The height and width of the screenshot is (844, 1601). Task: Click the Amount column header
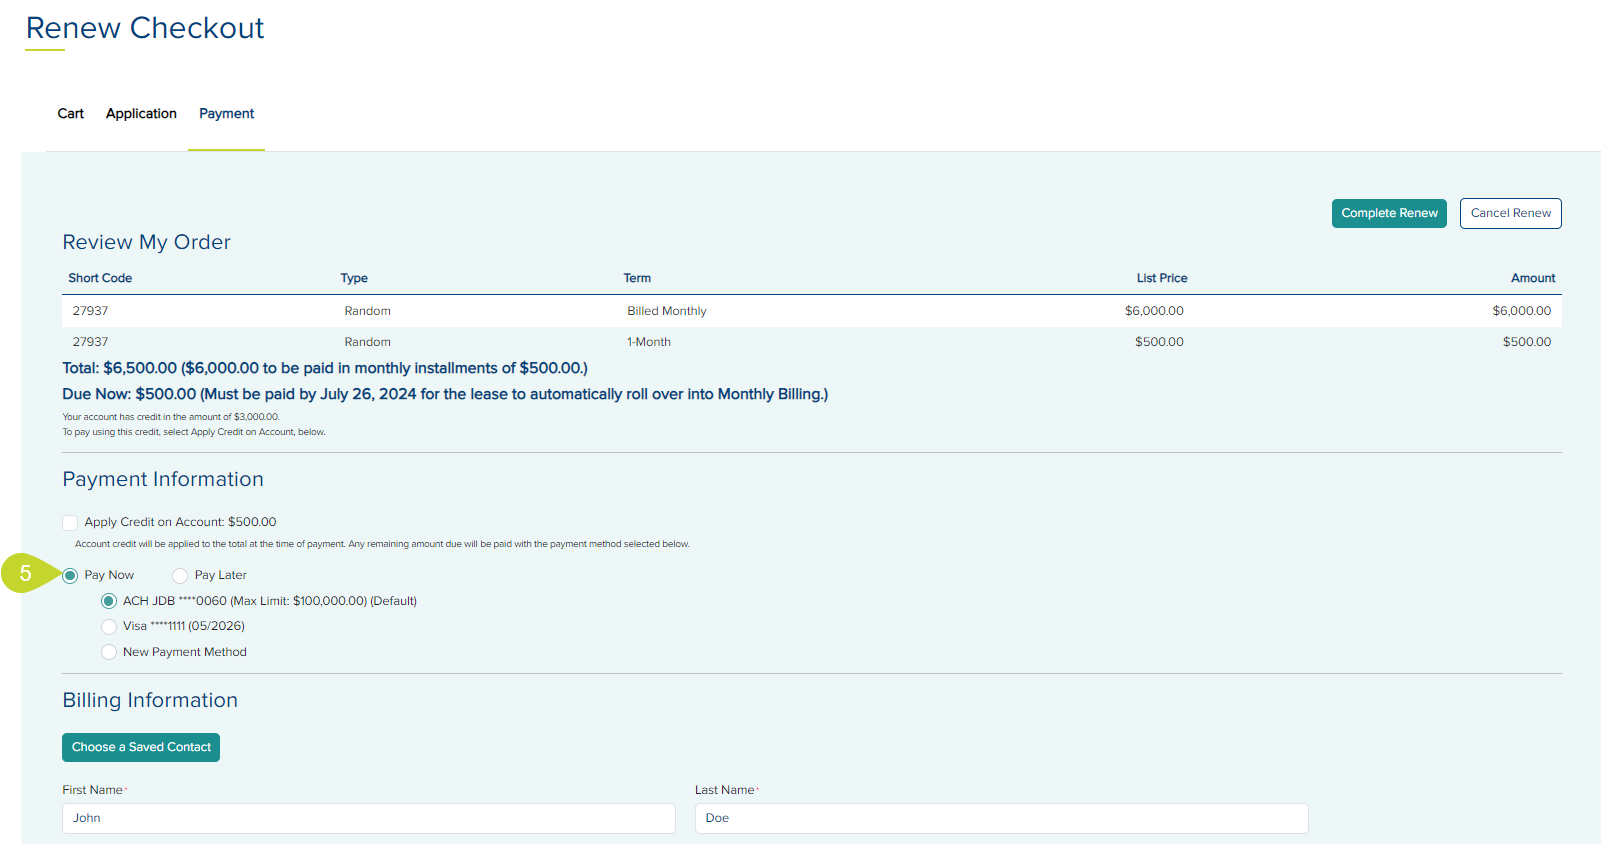[1532, 278]
